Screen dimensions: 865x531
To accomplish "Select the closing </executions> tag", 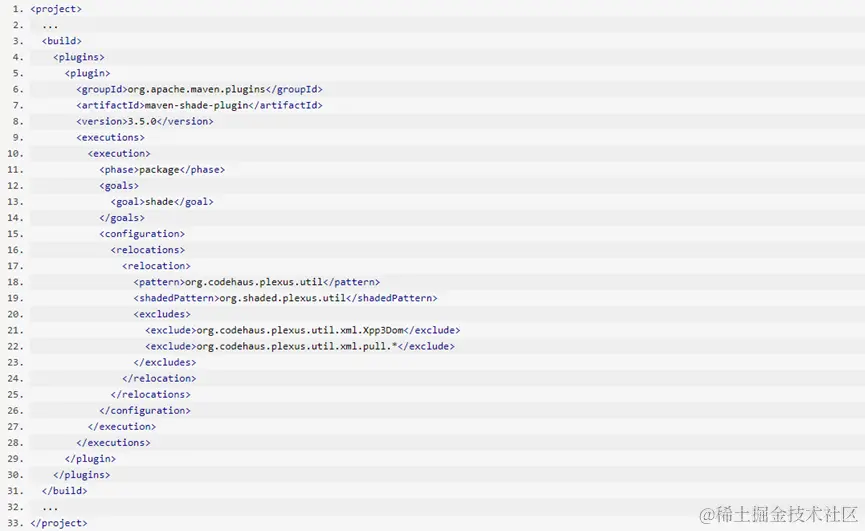I will 113,443.
